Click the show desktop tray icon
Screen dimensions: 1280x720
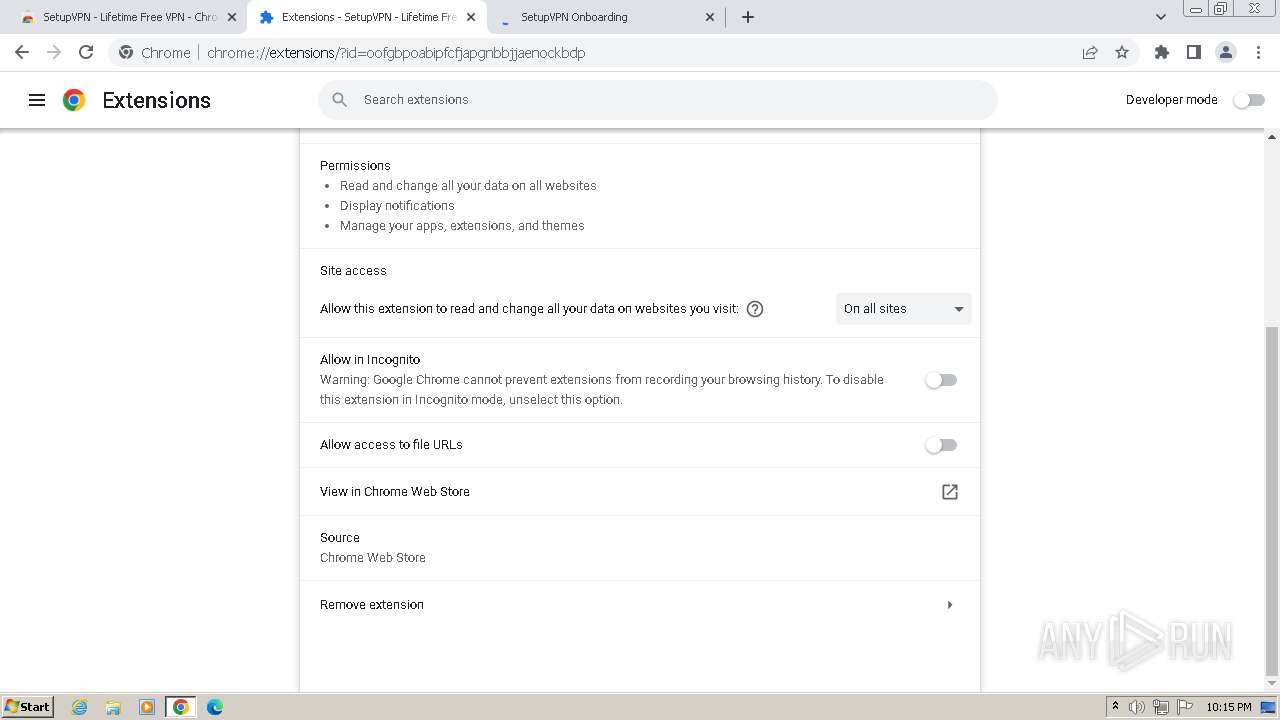[1268, 707]
